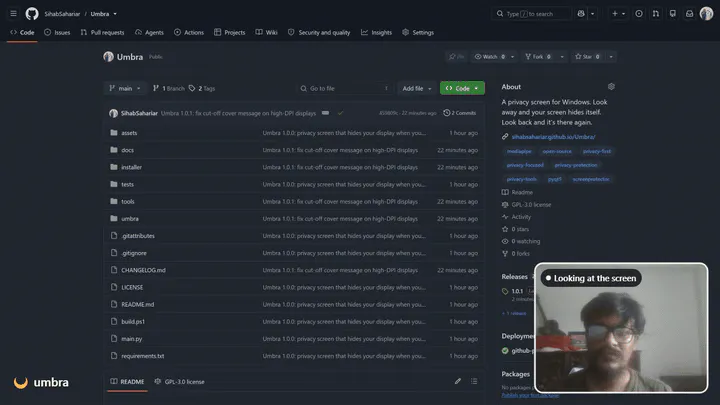Open the tests folder

[x=127, y=185]
